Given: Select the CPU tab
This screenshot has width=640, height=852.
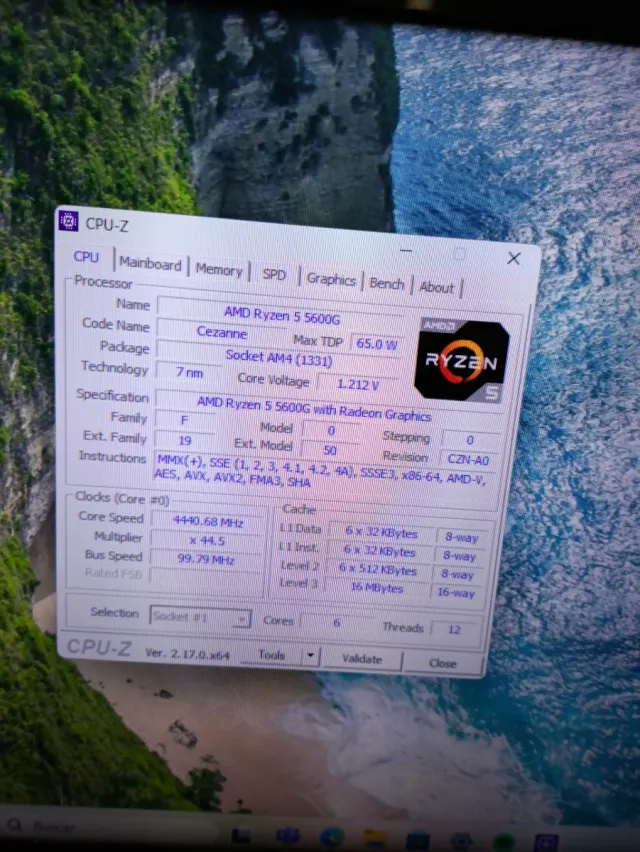Looking at the screenshot, I should pos(86,256).
